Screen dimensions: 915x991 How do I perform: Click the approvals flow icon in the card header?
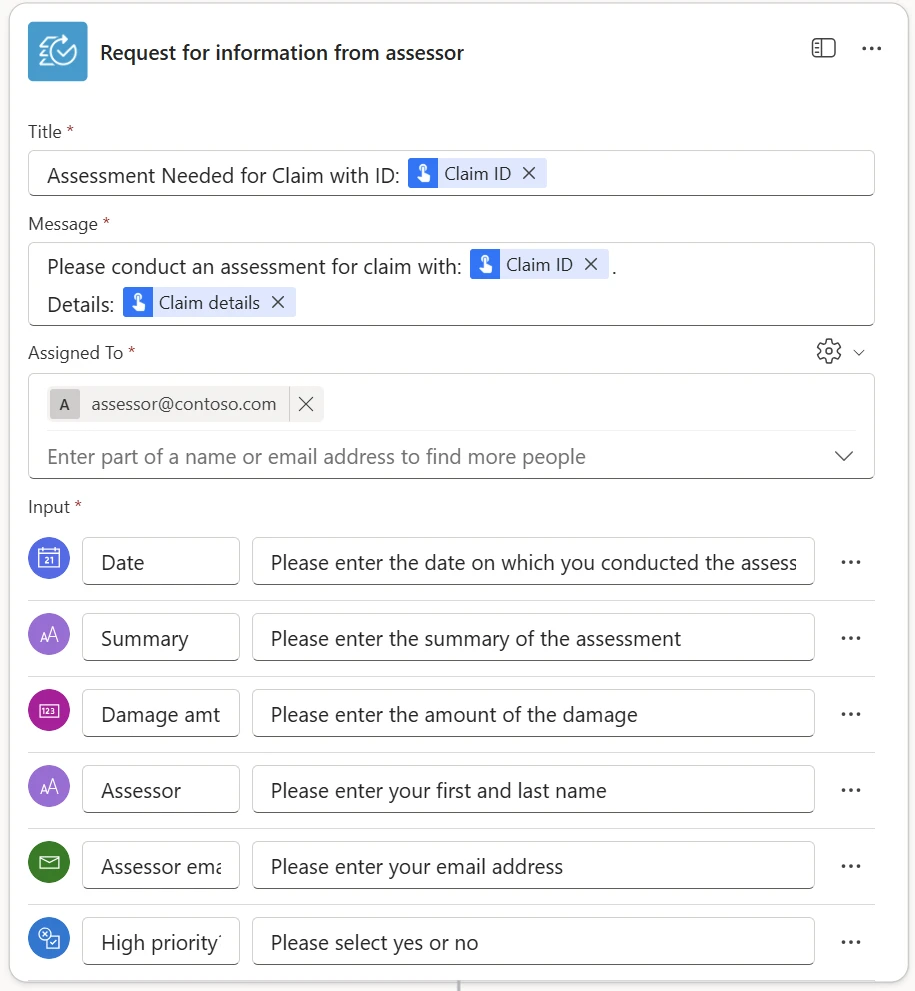(x=57, y=50)
